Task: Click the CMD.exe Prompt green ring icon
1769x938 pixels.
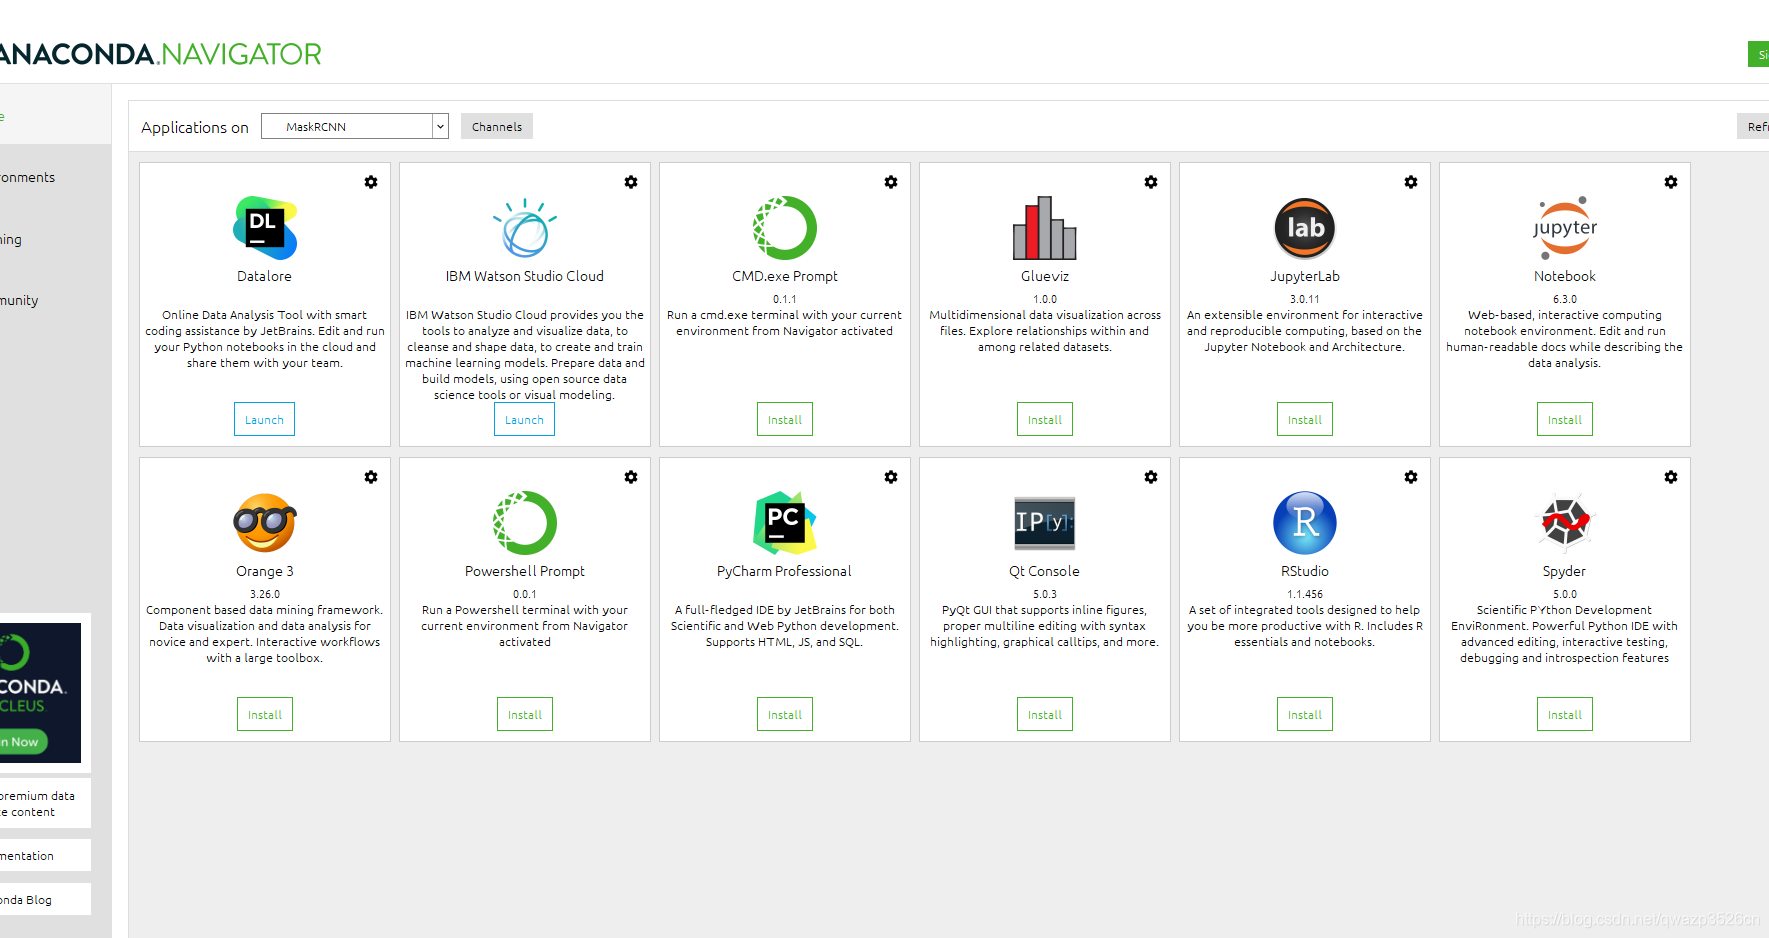Action: tap(785, 228)
